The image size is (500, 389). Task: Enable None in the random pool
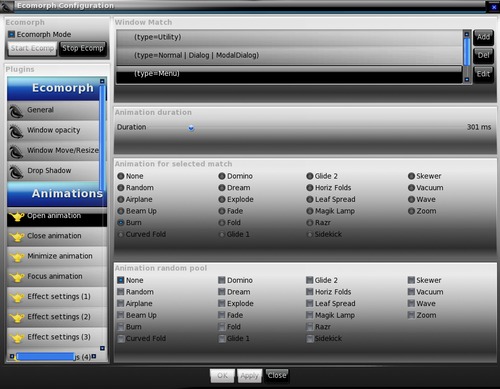121,280
